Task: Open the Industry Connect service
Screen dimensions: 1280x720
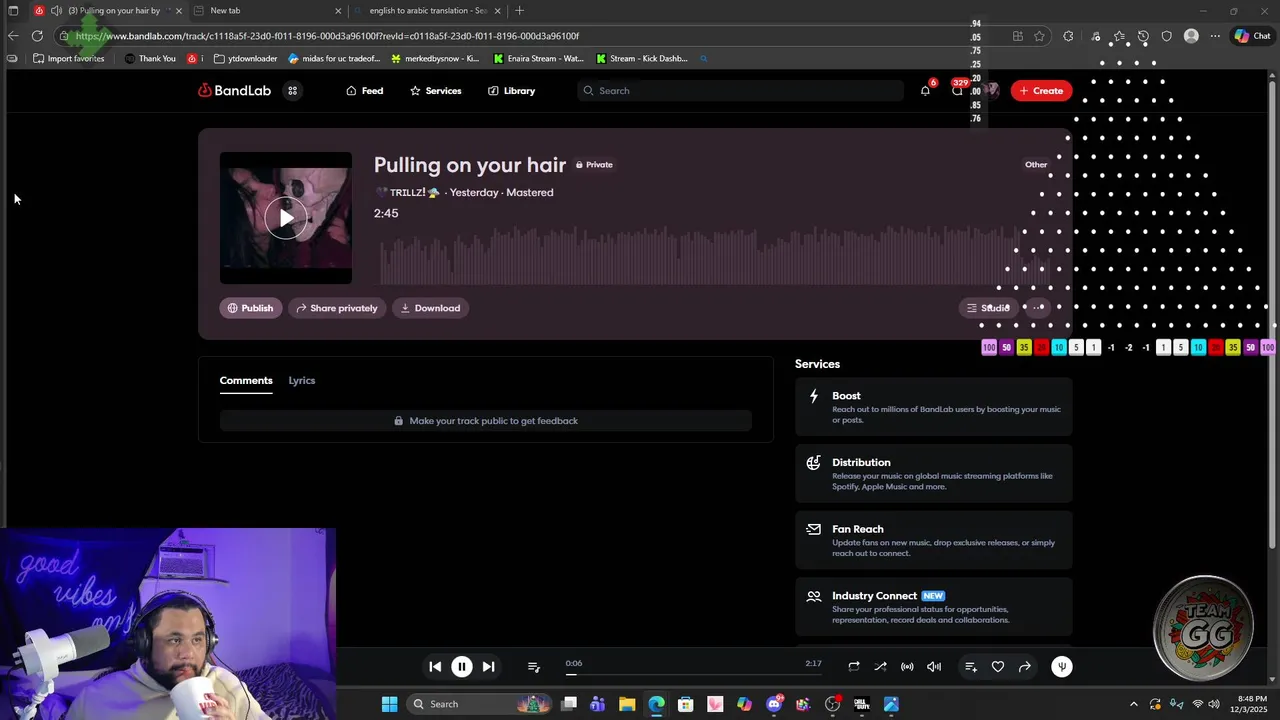Action: coord(934,607)
